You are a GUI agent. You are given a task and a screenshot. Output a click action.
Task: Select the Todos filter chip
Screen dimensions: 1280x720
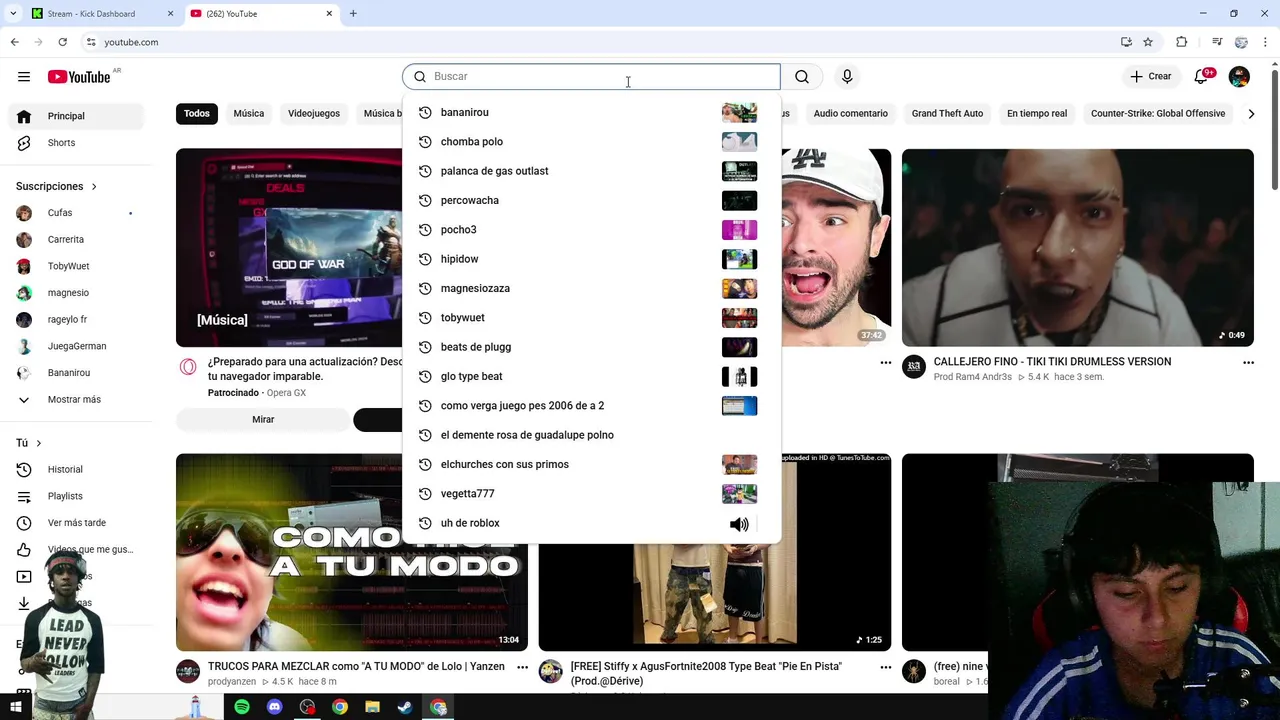[197, 113]
